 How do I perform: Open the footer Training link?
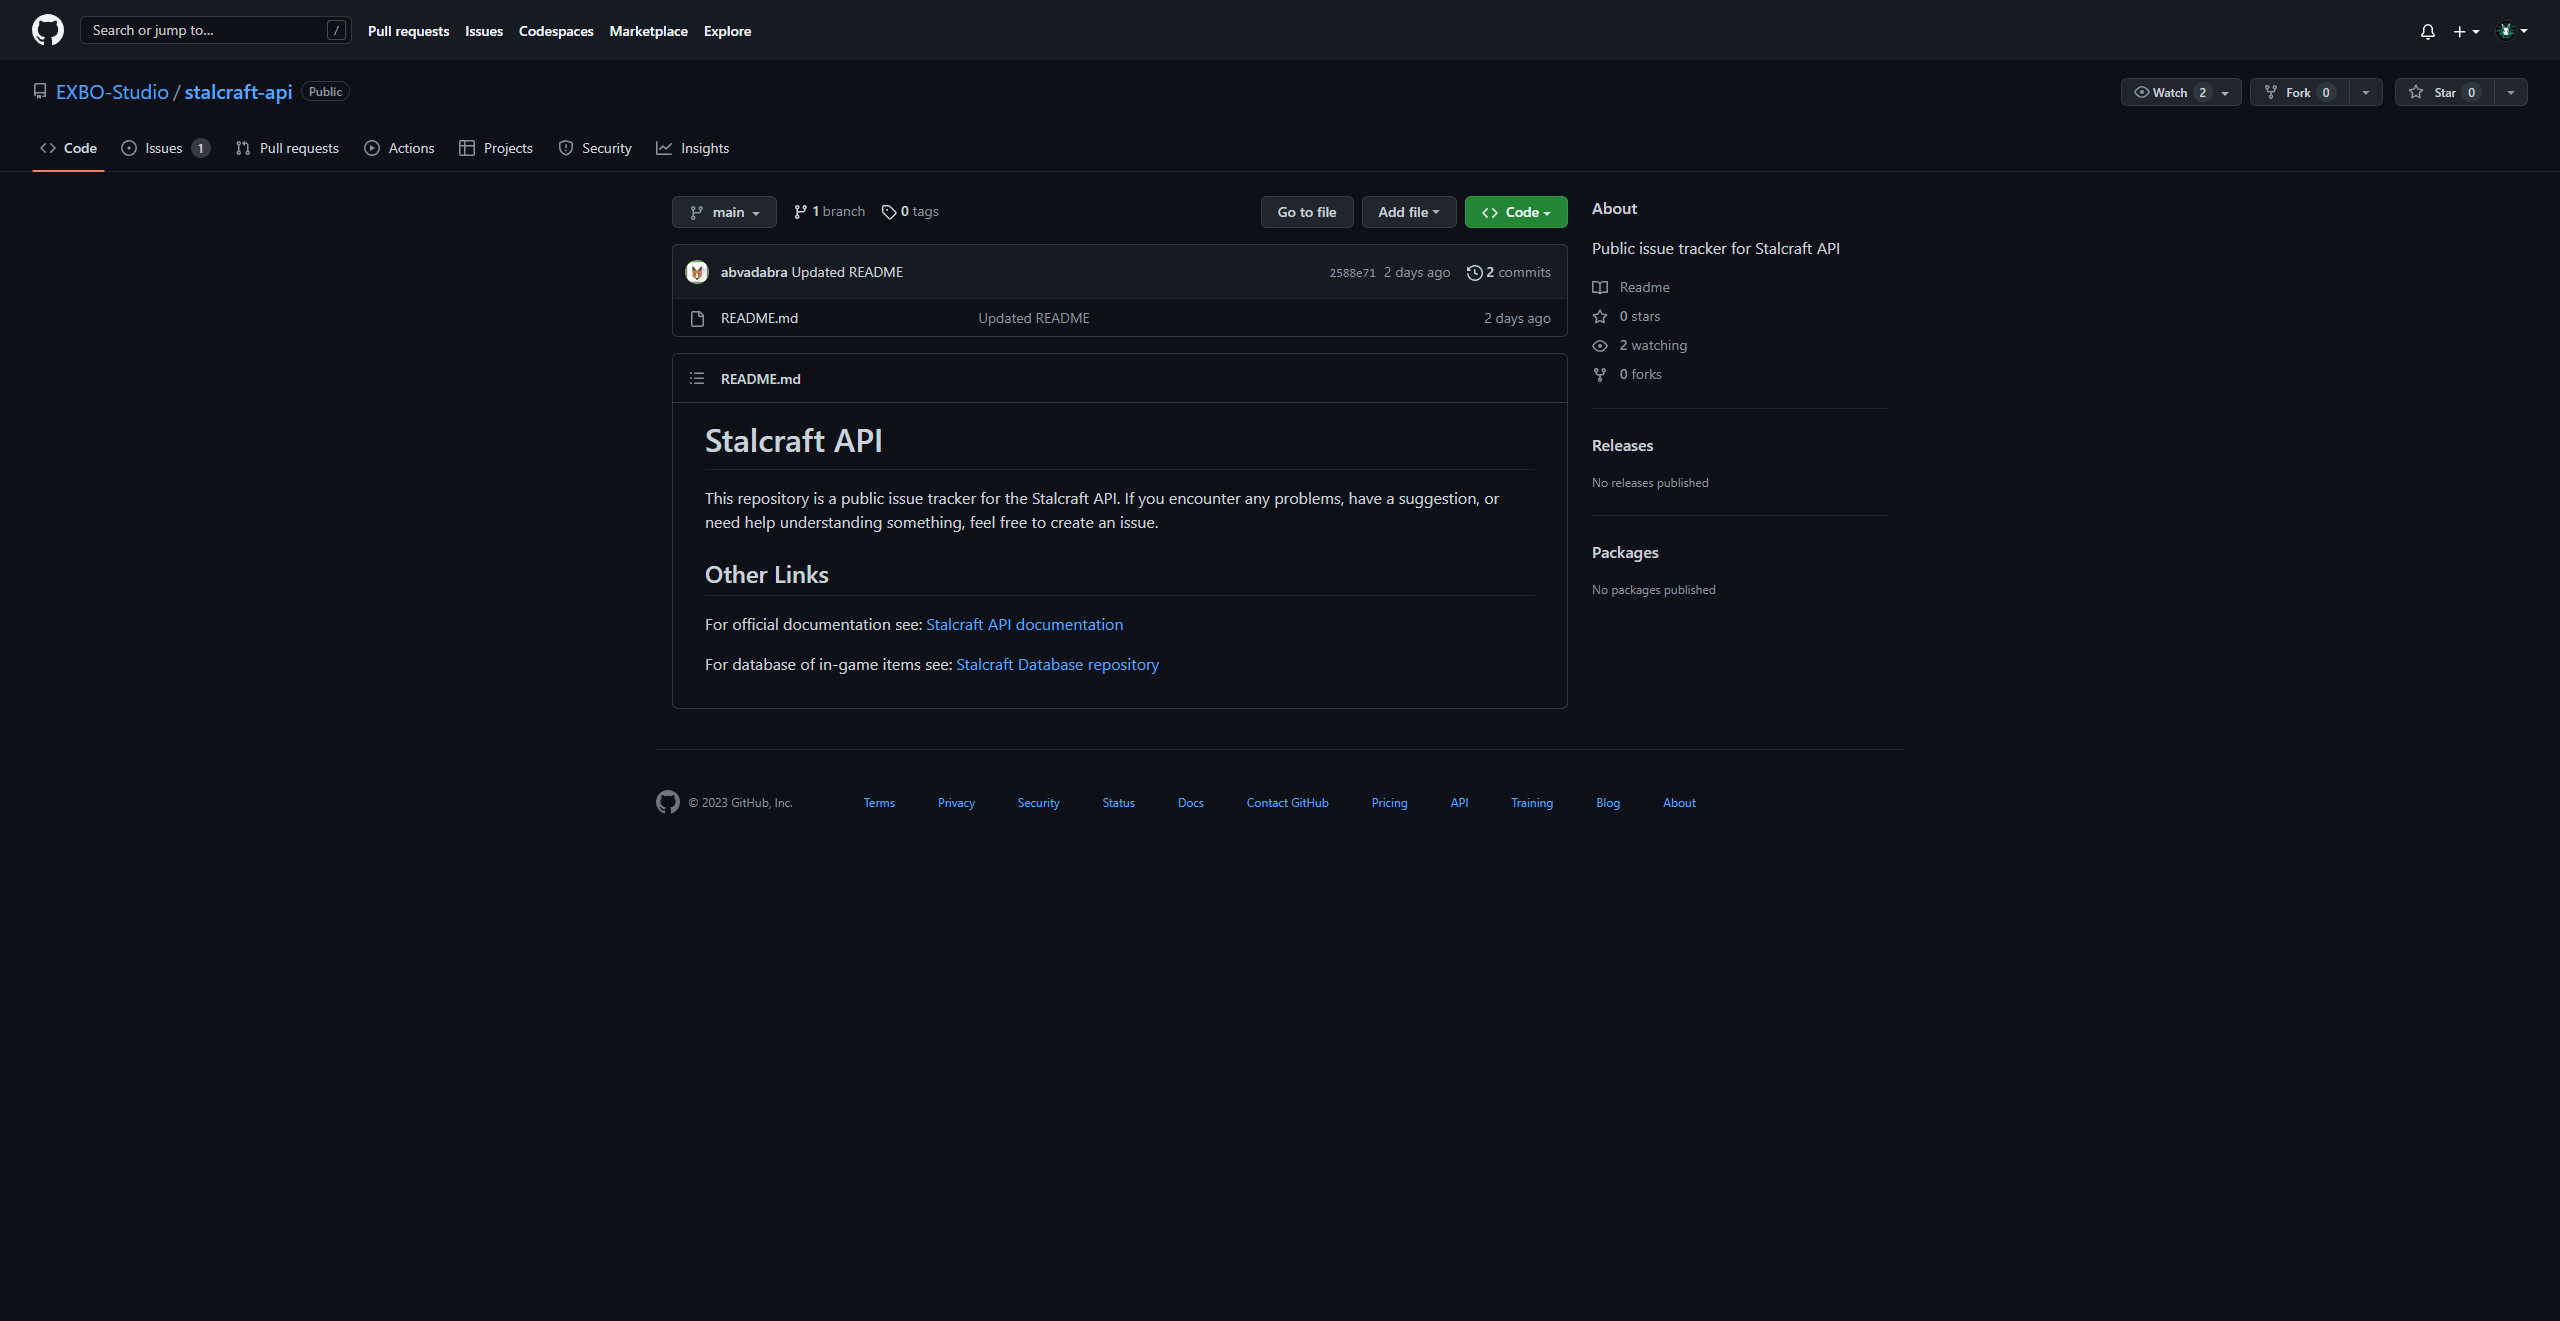1531,803
